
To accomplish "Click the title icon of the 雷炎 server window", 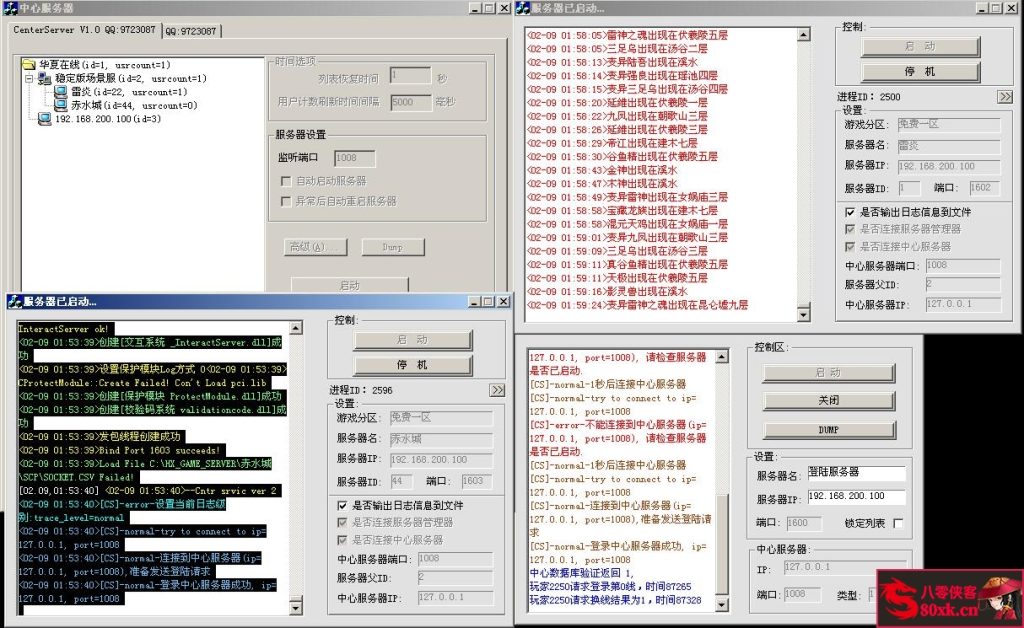I will coord(522,8).
